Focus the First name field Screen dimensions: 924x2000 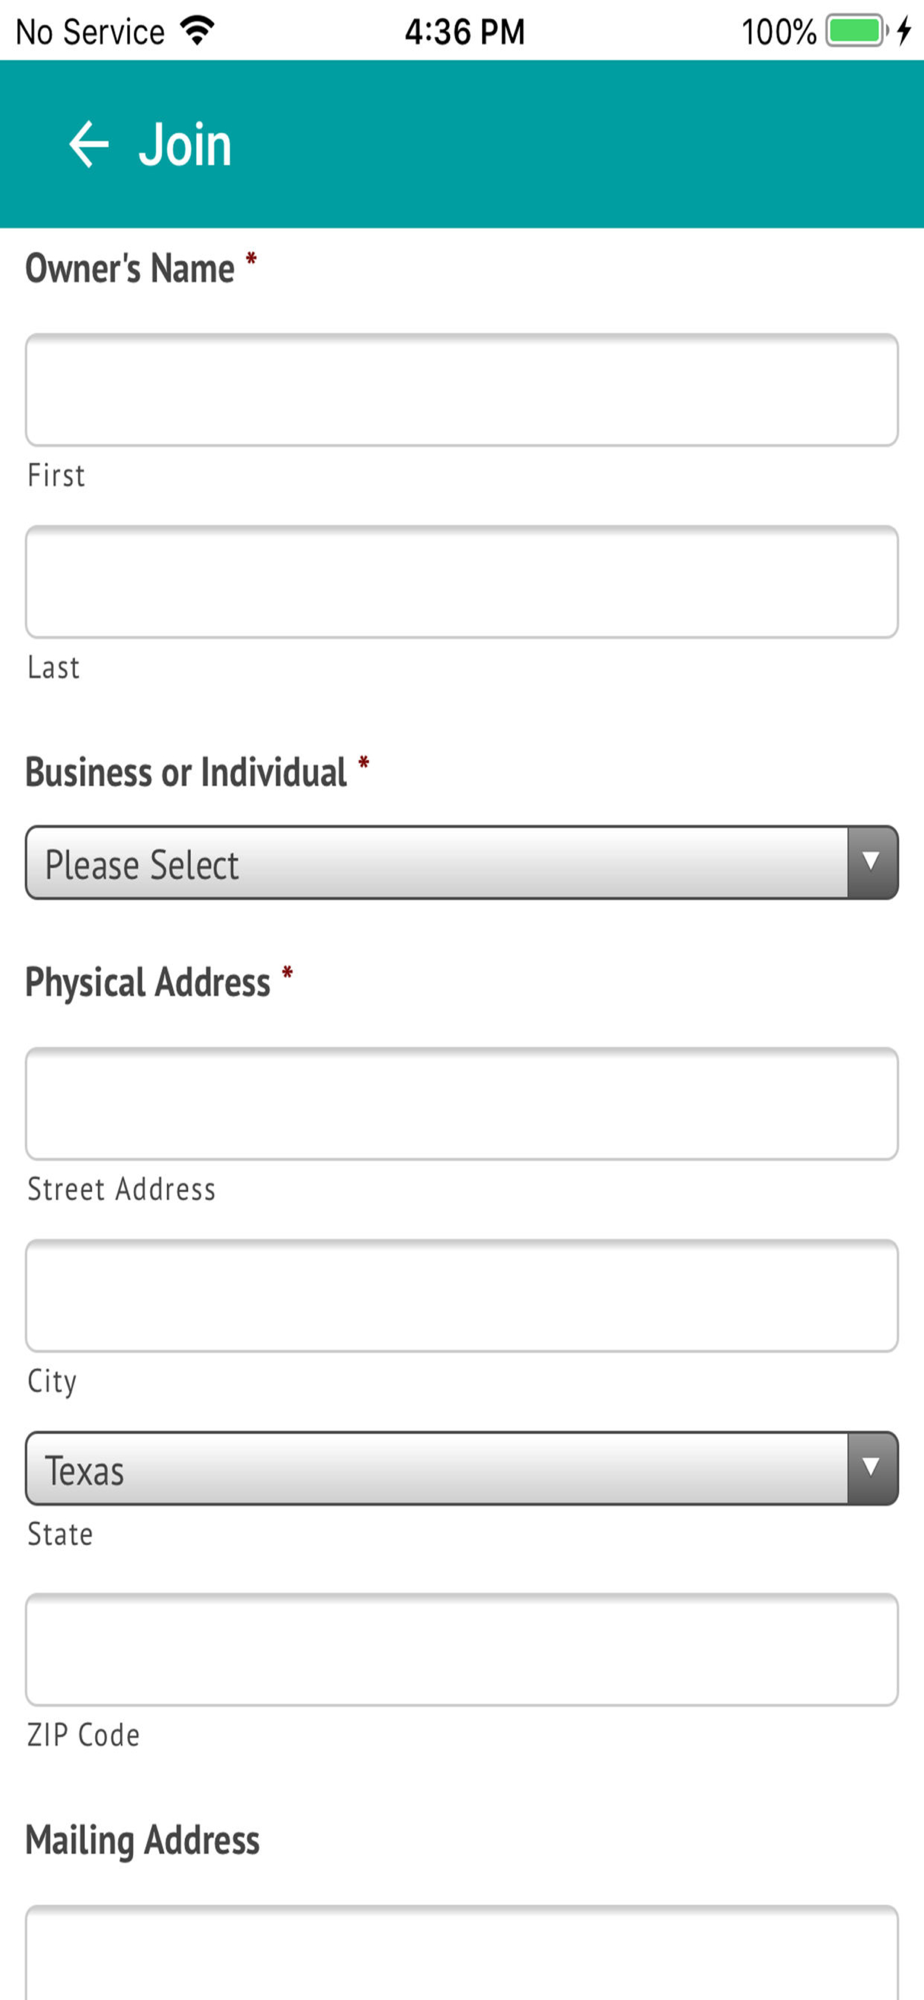[462, 390]
